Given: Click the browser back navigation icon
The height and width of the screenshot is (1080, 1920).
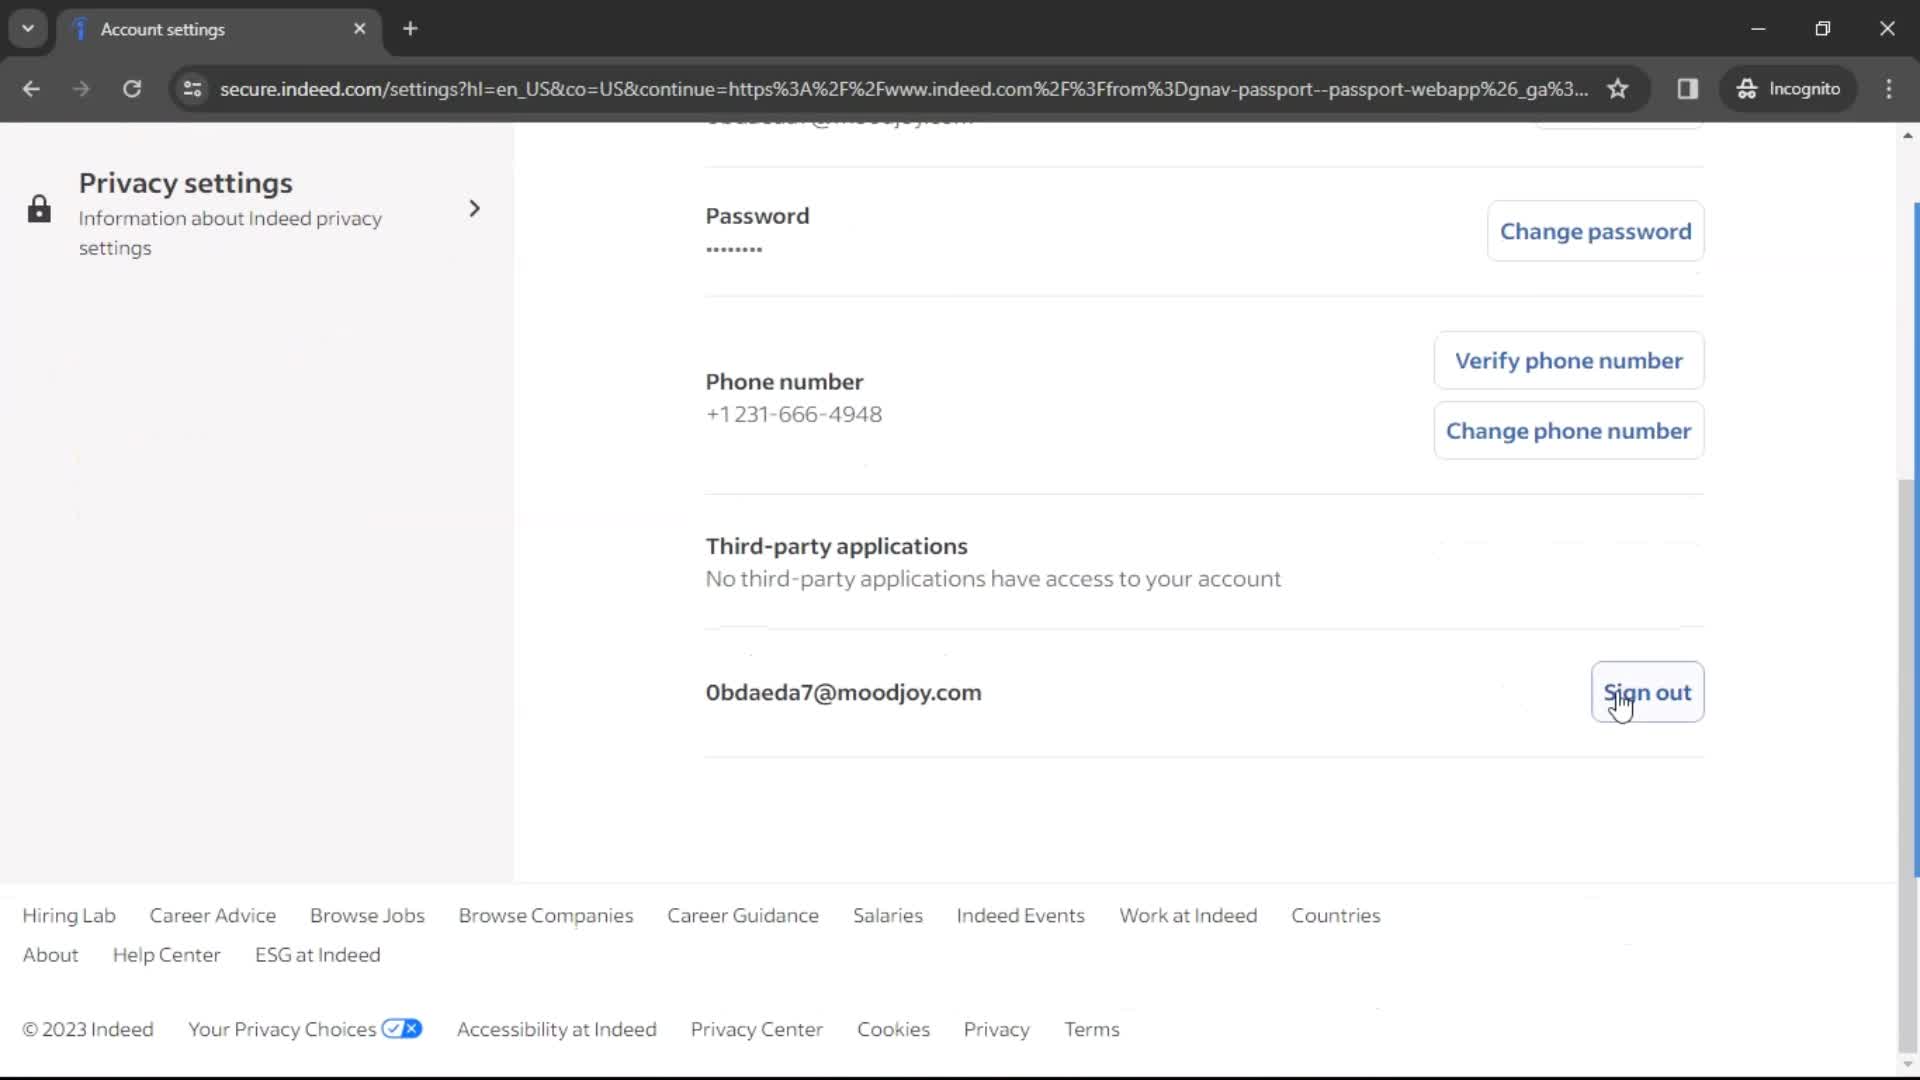Looking at the screenshot, I should click(32, 88).
